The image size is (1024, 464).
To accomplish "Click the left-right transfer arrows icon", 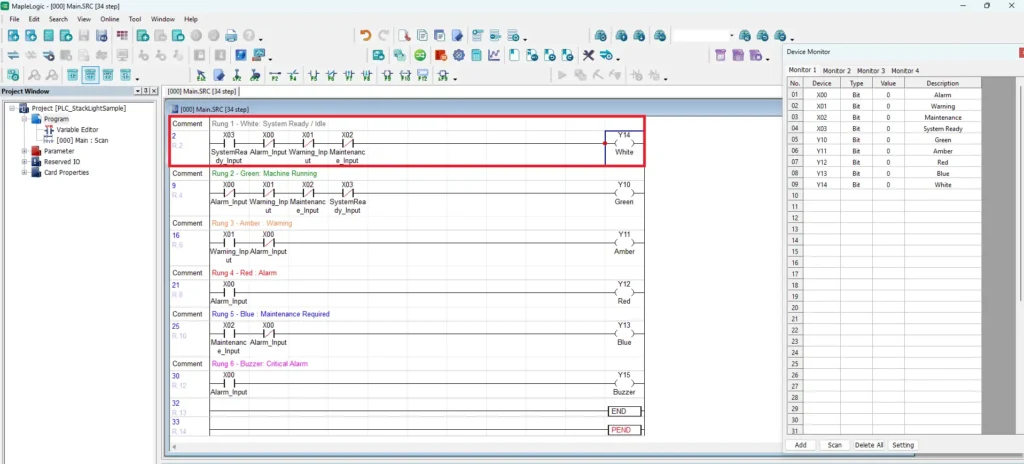I will 13,56.
